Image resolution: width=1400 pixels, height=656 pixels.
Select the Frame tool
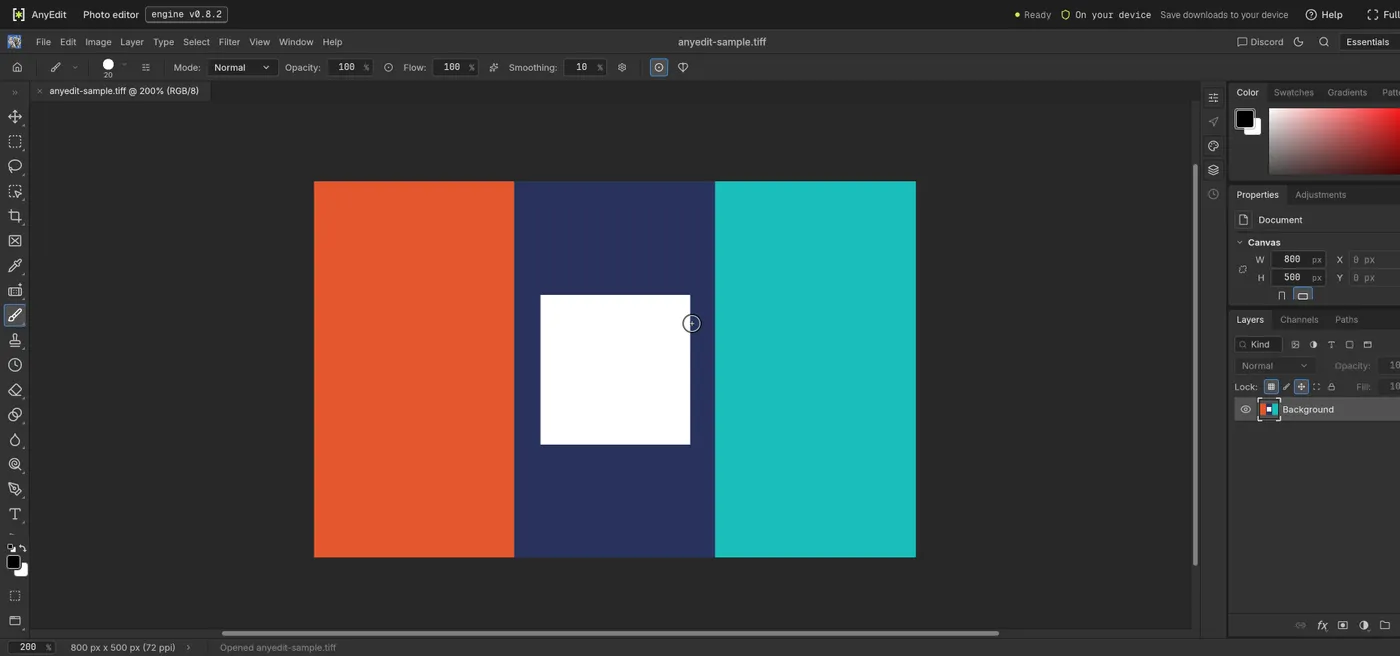[x=15, y=241]
